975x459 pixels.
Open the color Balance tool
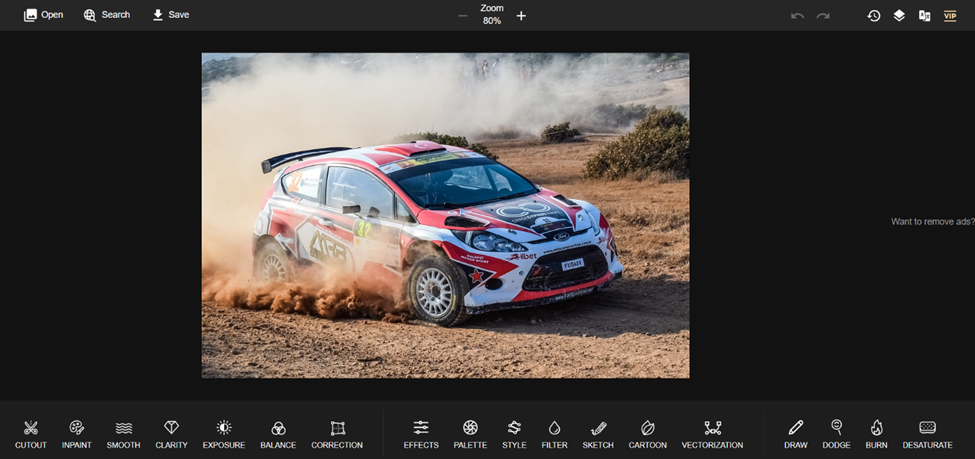coord(278,435)
